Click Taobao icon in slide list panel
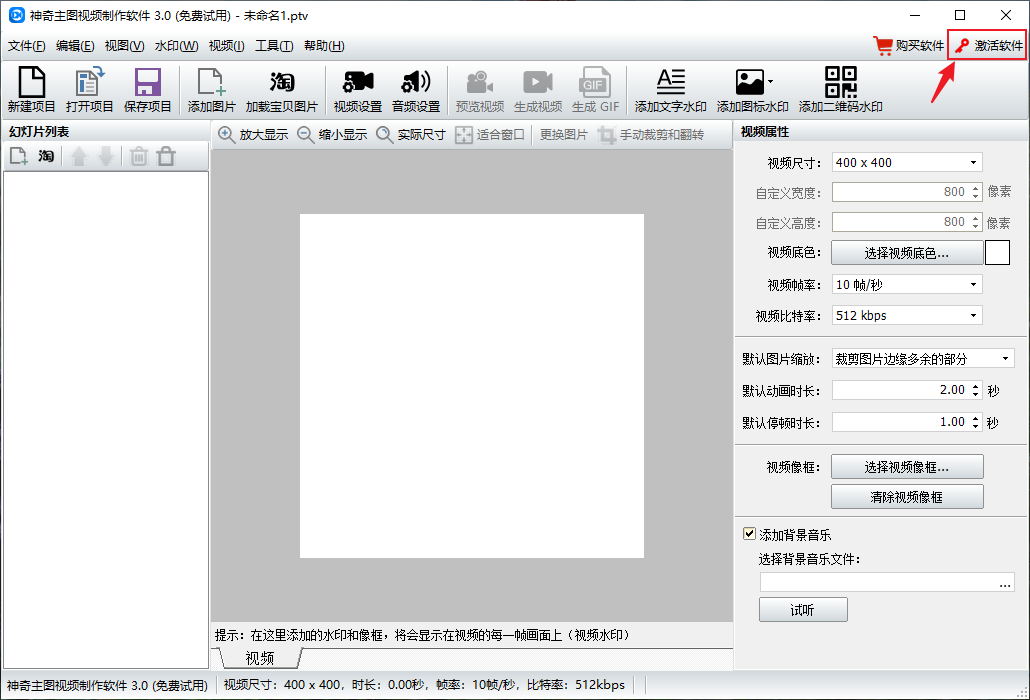Image resolution: width=1030 pixels, height=700 pixels. coord(46,156)
